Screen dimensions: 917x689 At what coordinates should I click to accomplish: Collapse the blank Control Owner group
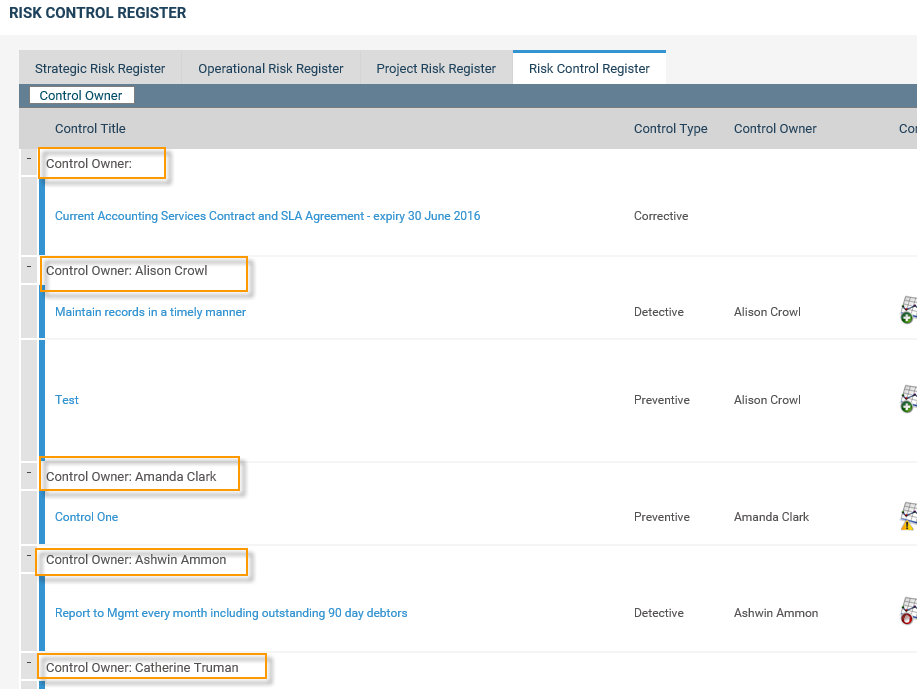click(x=29, y=159)
